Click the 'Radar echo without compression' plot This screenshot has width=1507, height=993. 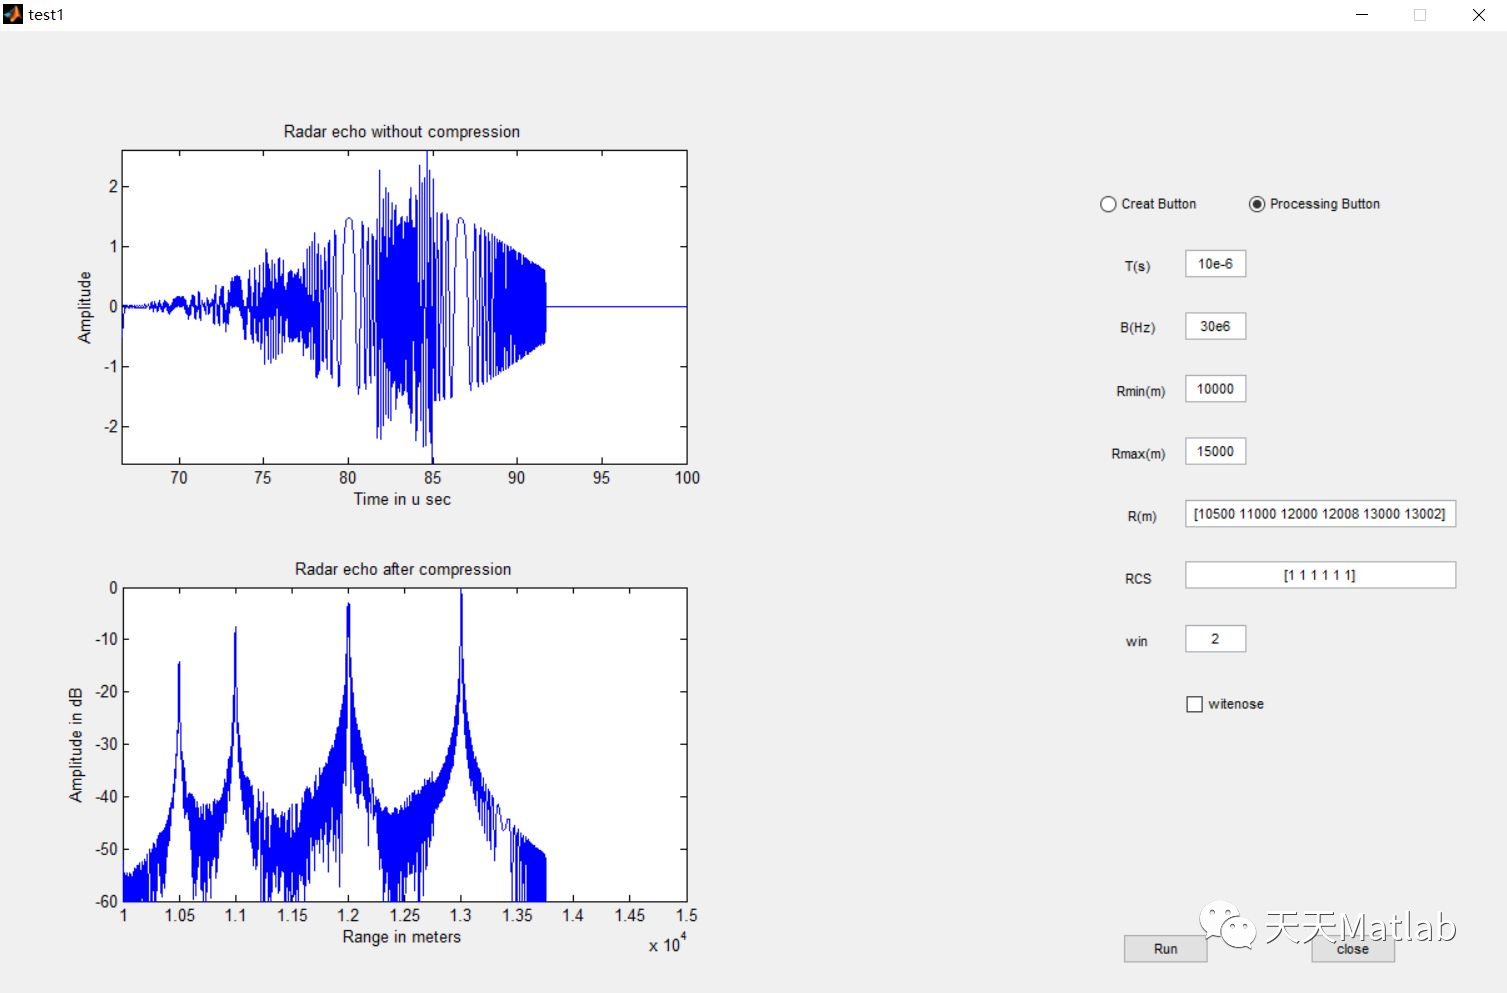[x=404, y=307]
